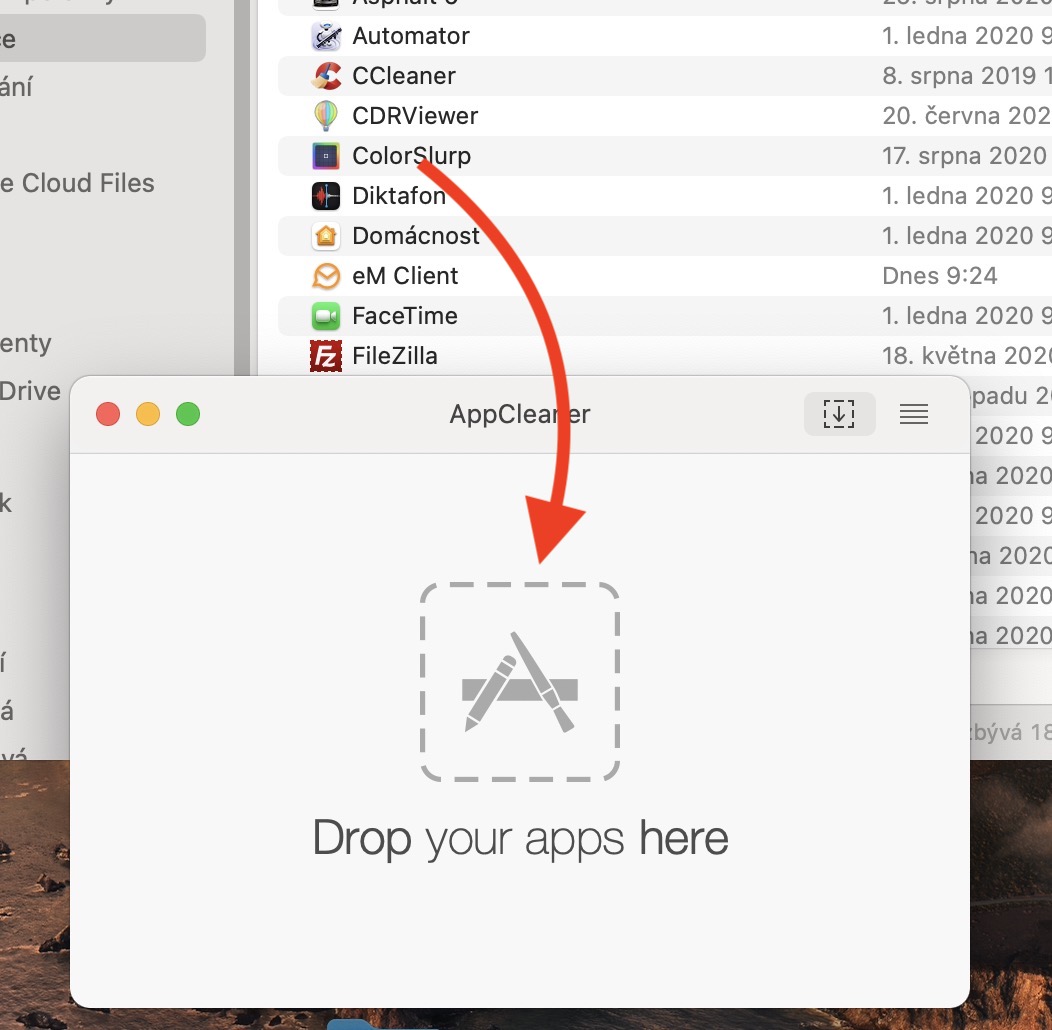This screenshot has height=1030, width=1052.
Task: Open the sidebar item ending in 'enty'
Action: (x=26, y=344)
